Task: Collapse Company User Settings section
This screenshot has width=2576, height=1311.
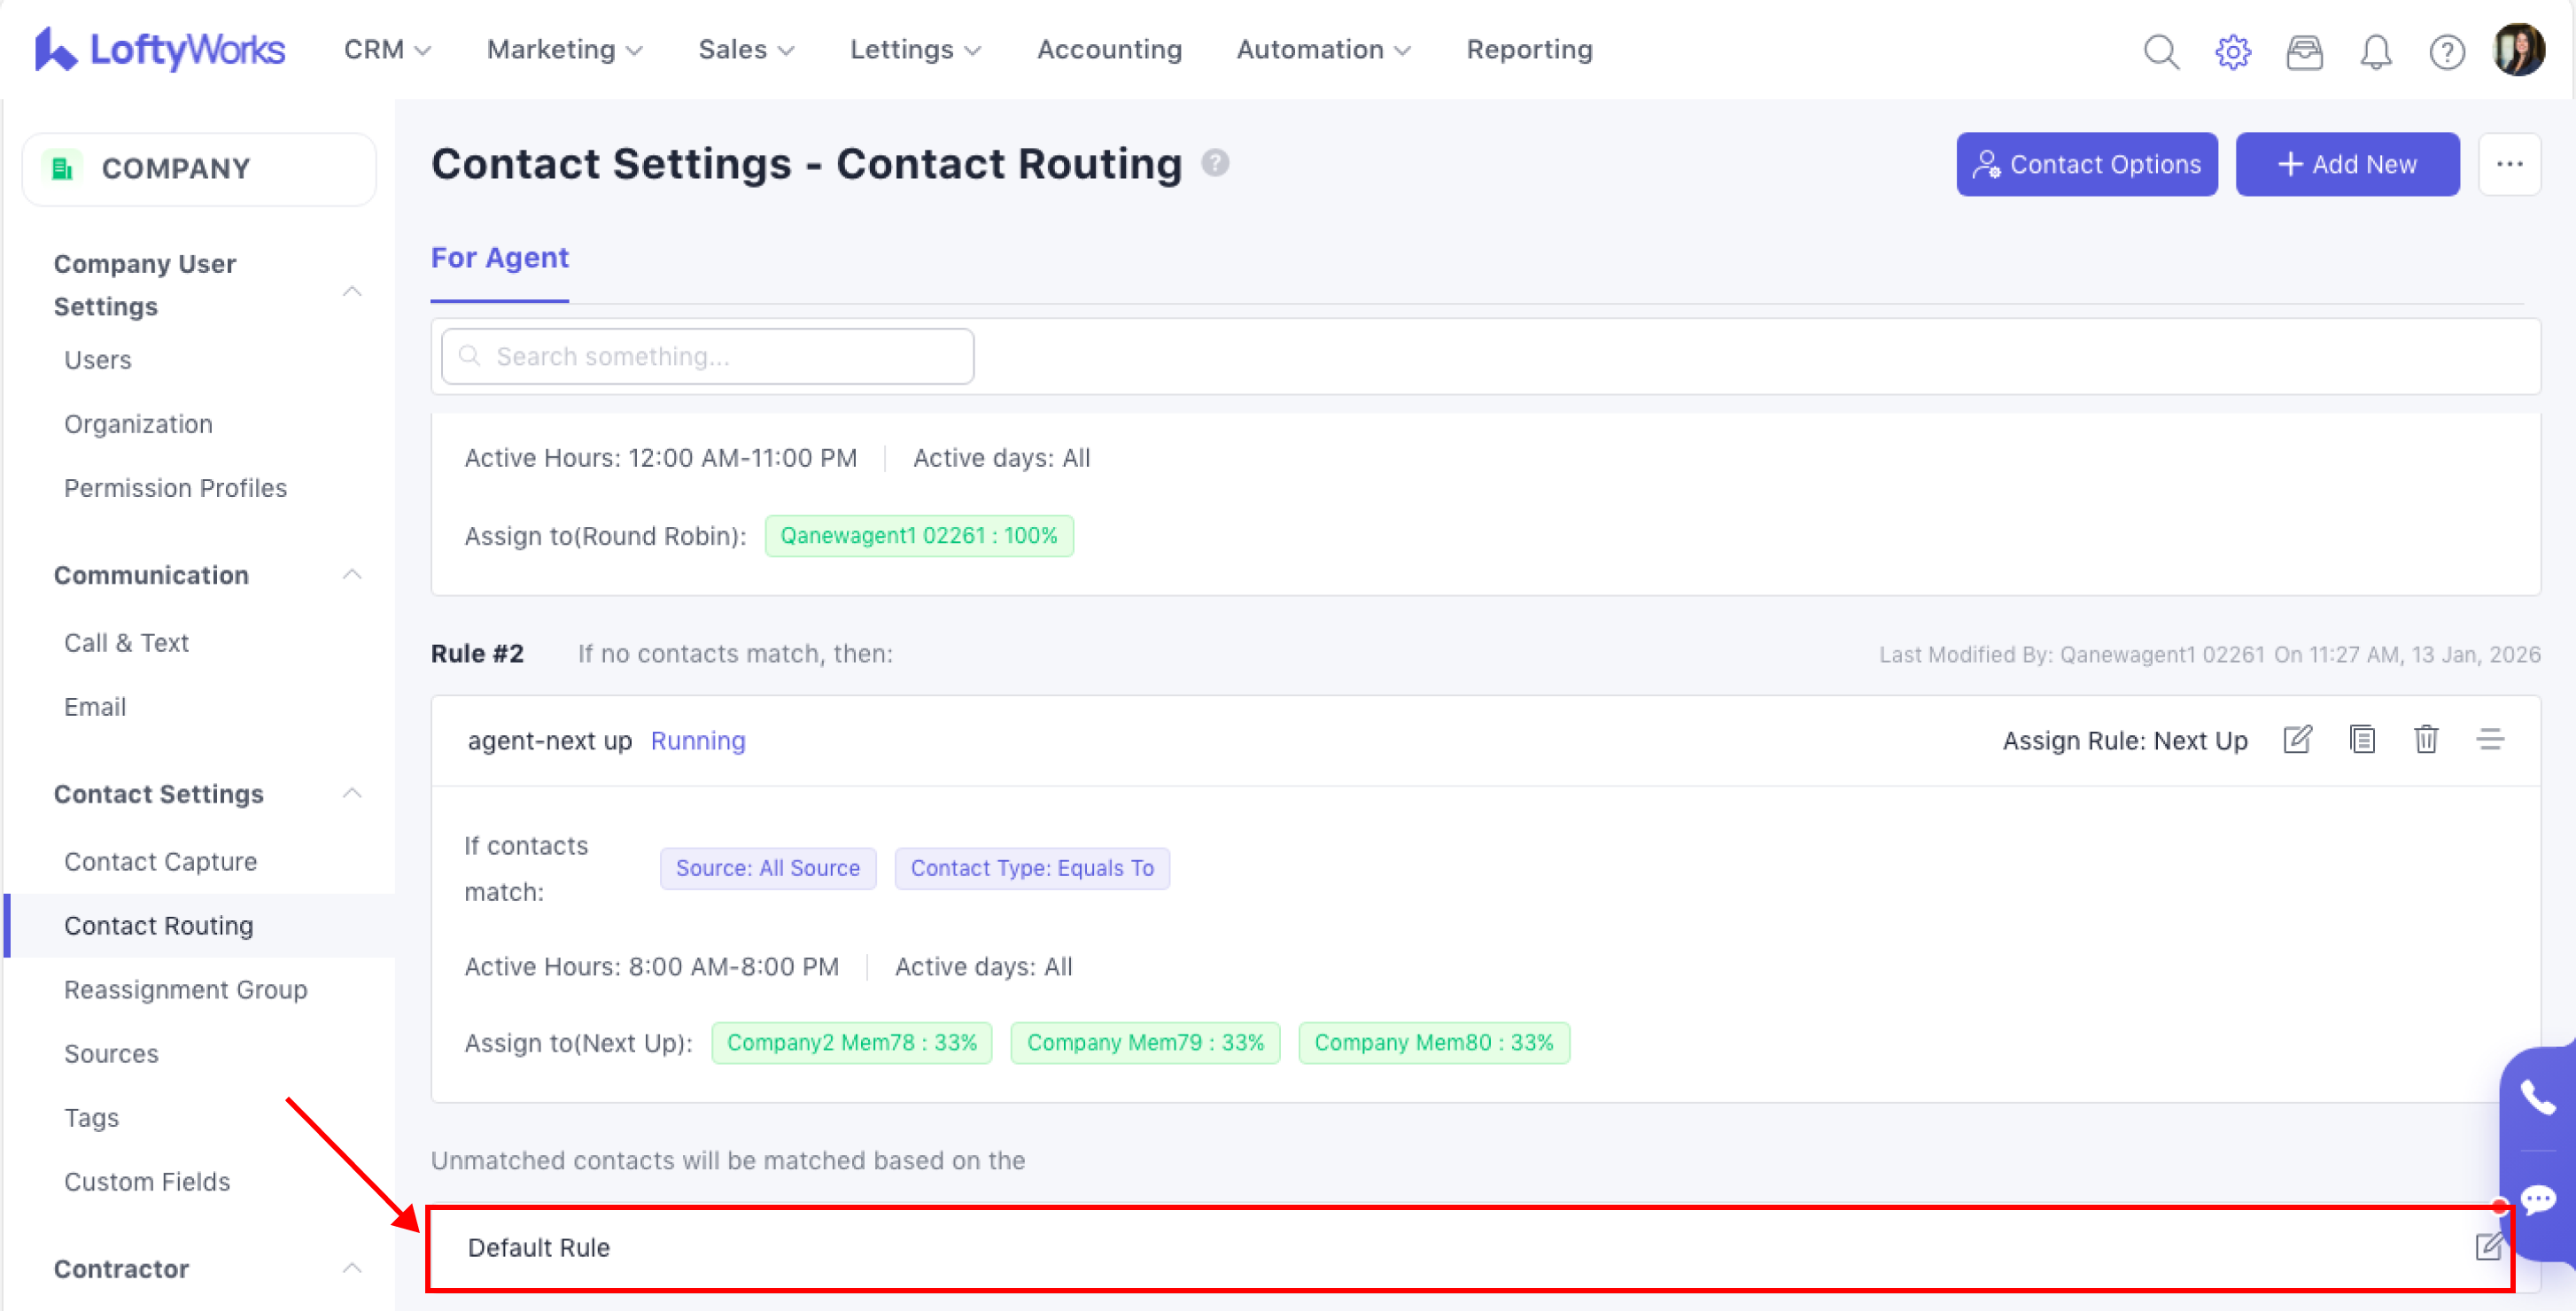Action: (x=351, y=291)
